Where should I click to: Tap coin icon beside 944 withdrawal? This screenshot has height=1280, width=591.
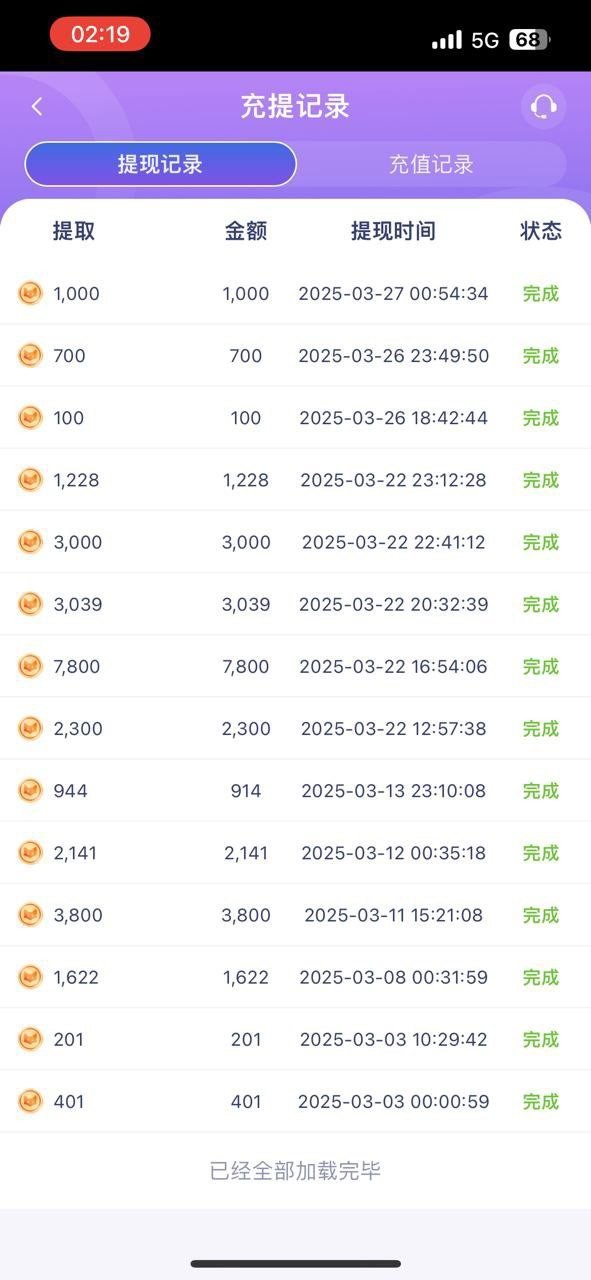[31, 790]
